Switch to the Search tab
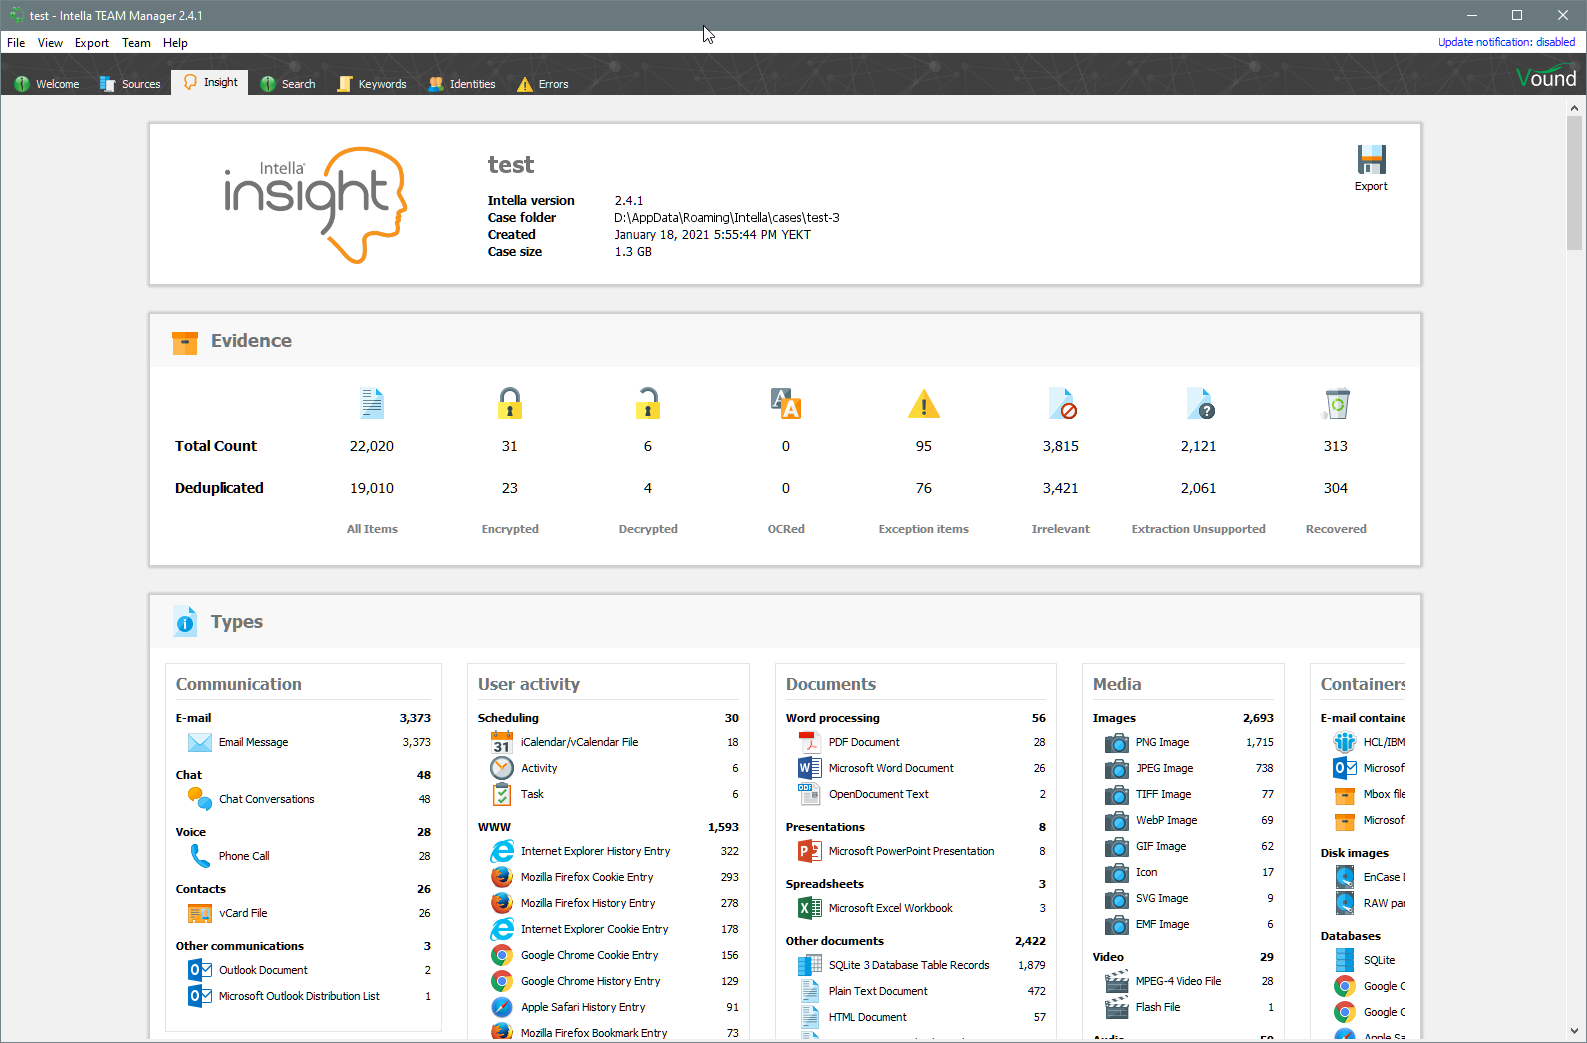This screenshot has height=1043, width=1587. (x=288, y=84)
